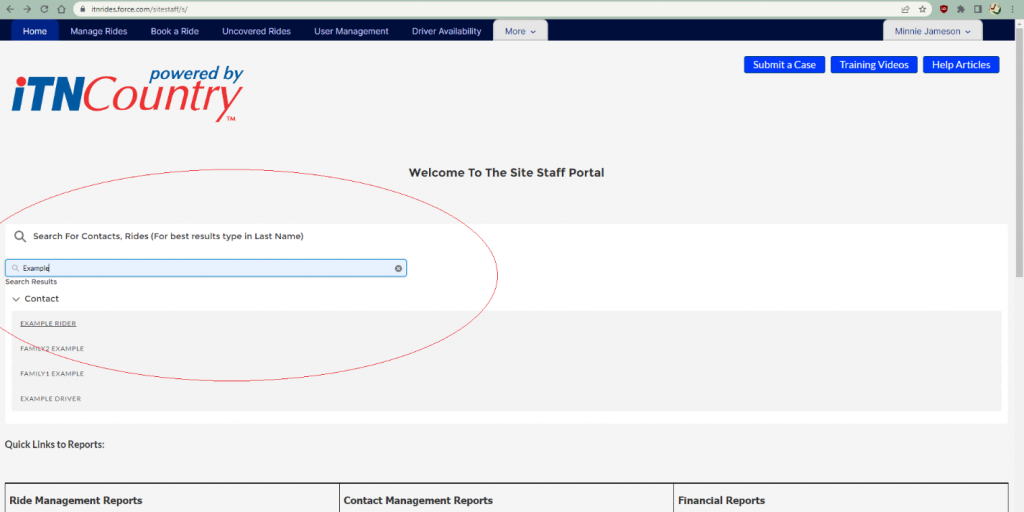The image size is (1024, 512).
Task: Toggle the browser side panel icon
Action: point(978,9)
